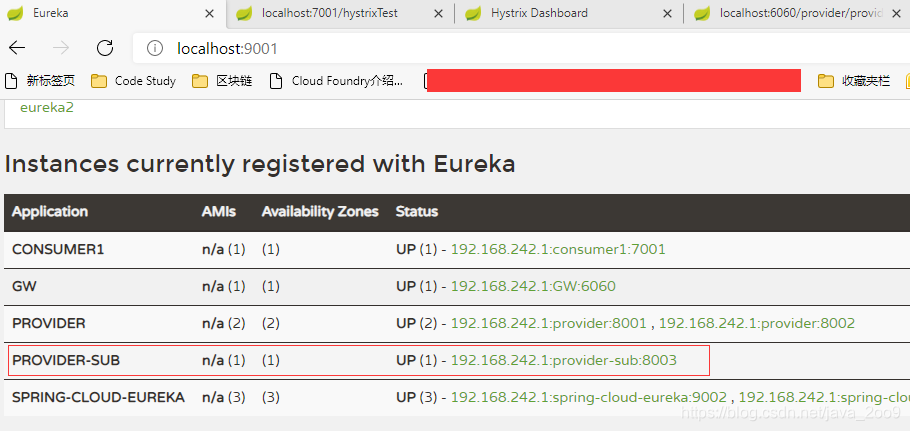Open spring-cloud-eureka:9002 instance link
910x431 pixels.
coord(589,397)
